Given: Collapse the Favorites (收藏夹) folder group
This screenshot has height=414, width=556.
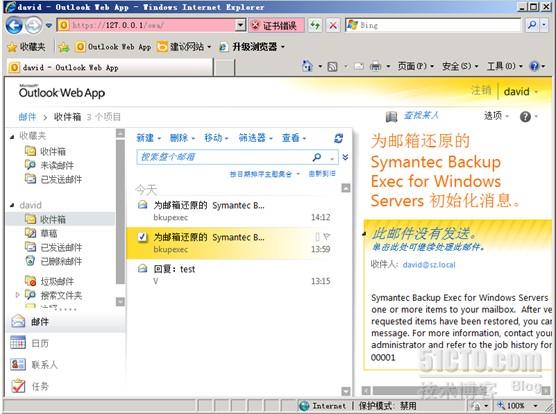Looking at the screenshot, I should (x=12, y=136).
